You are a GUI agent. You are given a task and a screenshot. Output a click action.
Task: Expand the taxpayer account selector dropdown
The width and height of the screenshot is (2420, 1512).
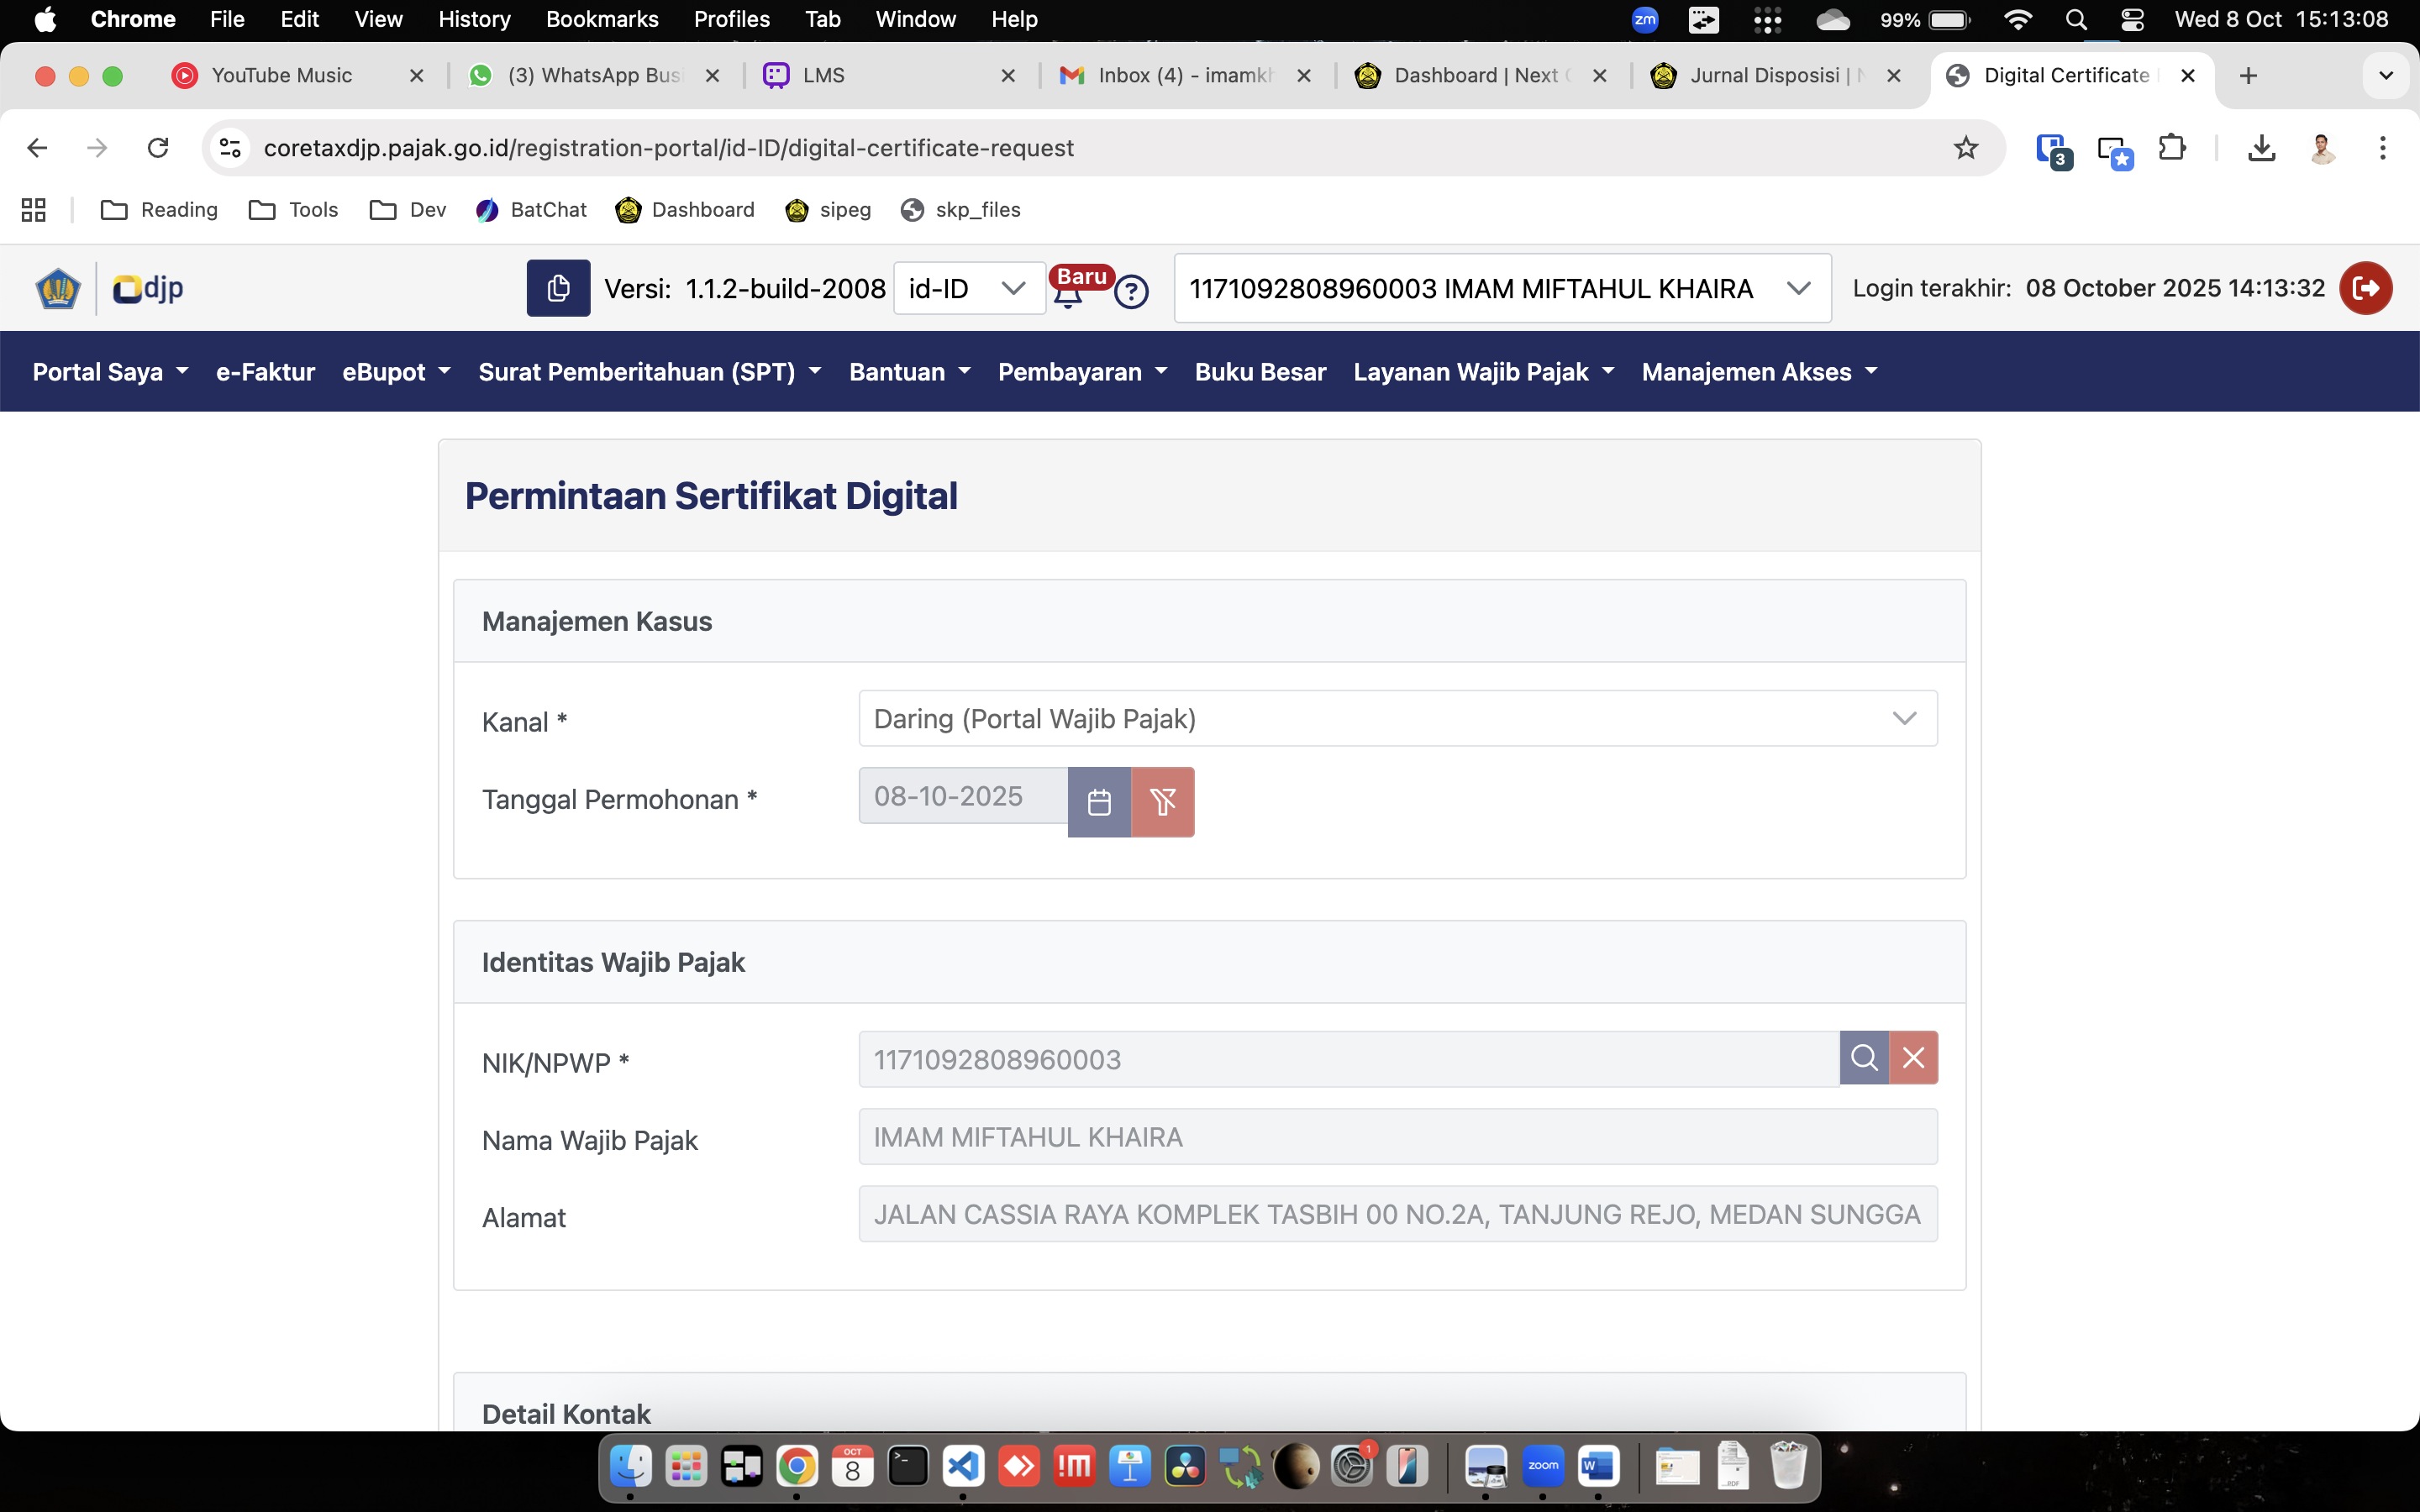[x=1501, y=288]
